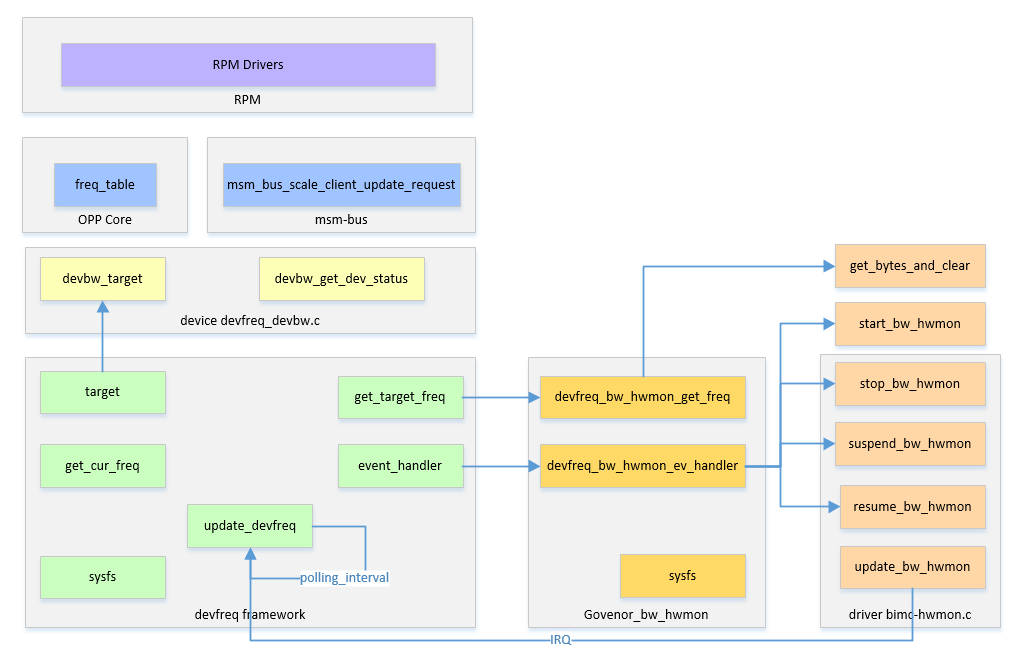The height and width of the screenshot is (658, 1020).
Task: Click the devfreq_bw_hwmon_get_freq node
Action: [642, 397]
